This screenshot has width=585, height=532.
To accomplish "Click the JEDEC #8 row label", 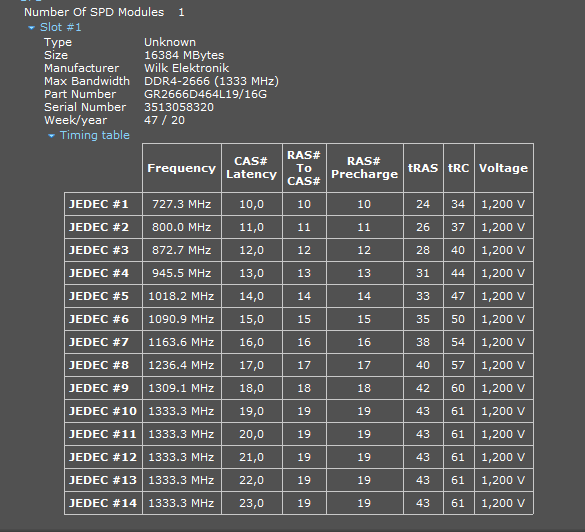I will (103, 365).
